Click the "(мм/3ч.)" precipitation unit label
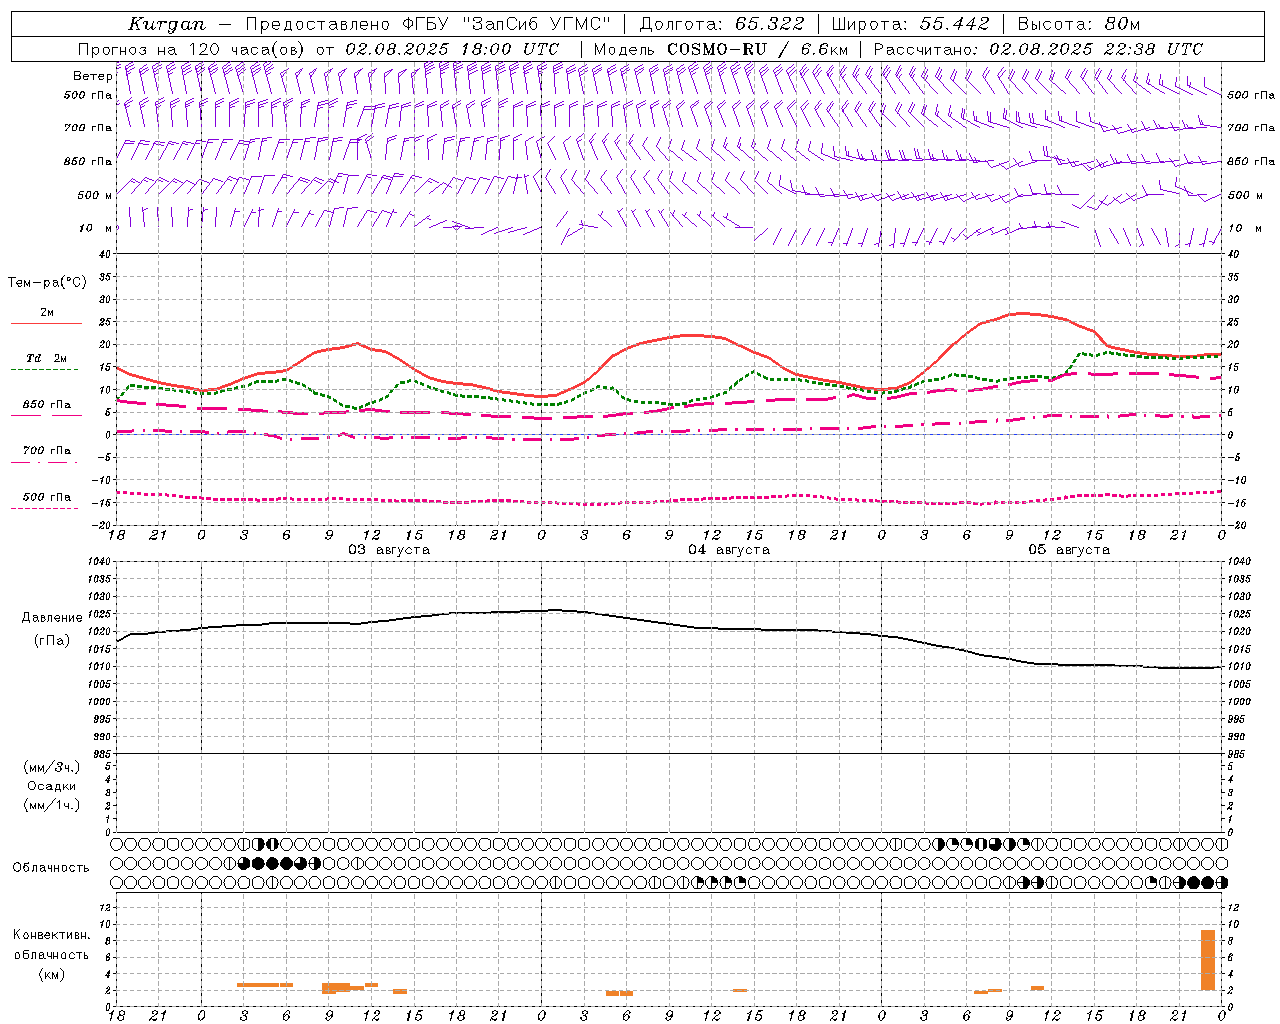Screen dimensions: 1280x1024 tap(52, 767)
